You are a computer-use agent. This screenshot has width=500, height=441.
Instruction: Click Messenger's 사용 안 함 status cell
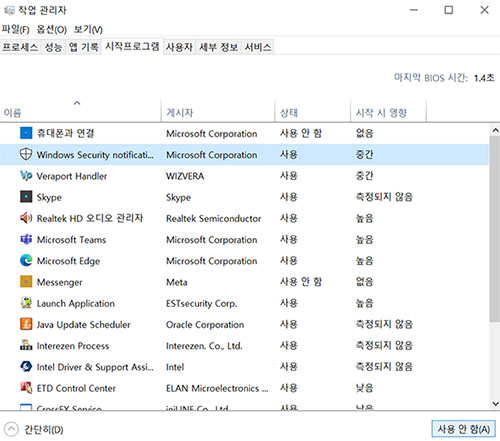click(301, 282)
